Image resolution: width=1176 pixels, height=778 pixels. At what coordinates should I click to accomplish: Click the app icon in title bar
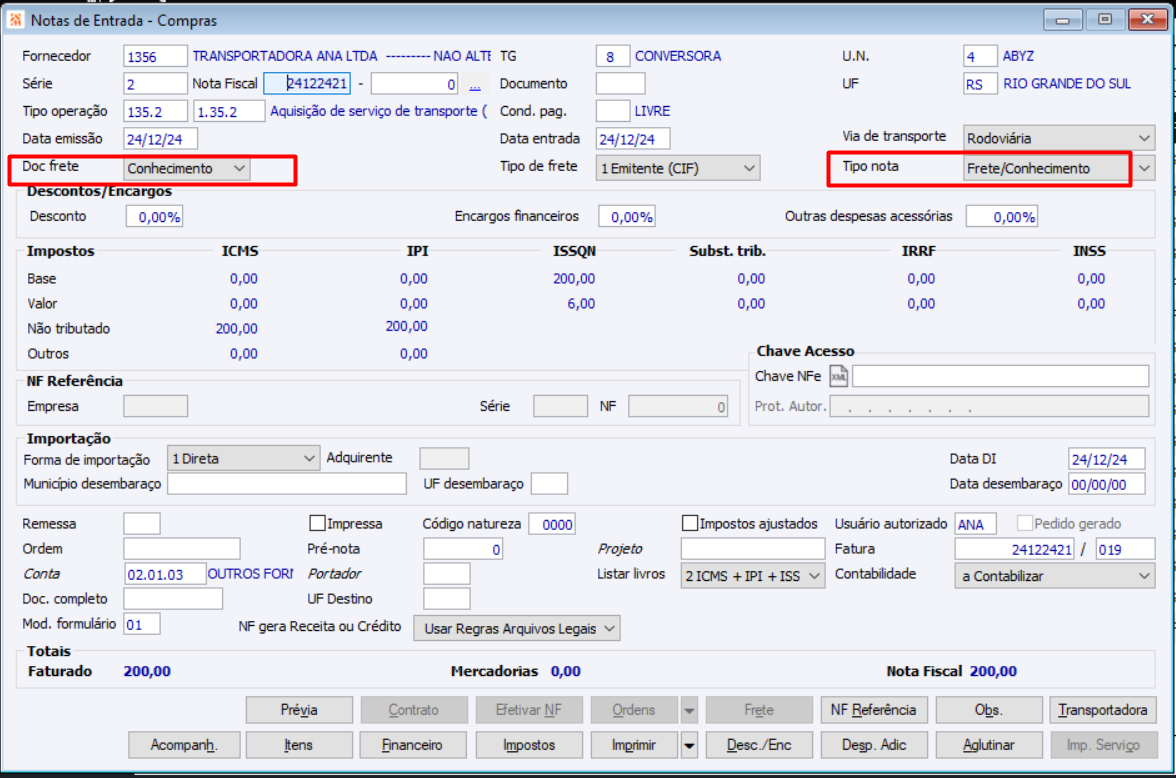tap(16, 20)
